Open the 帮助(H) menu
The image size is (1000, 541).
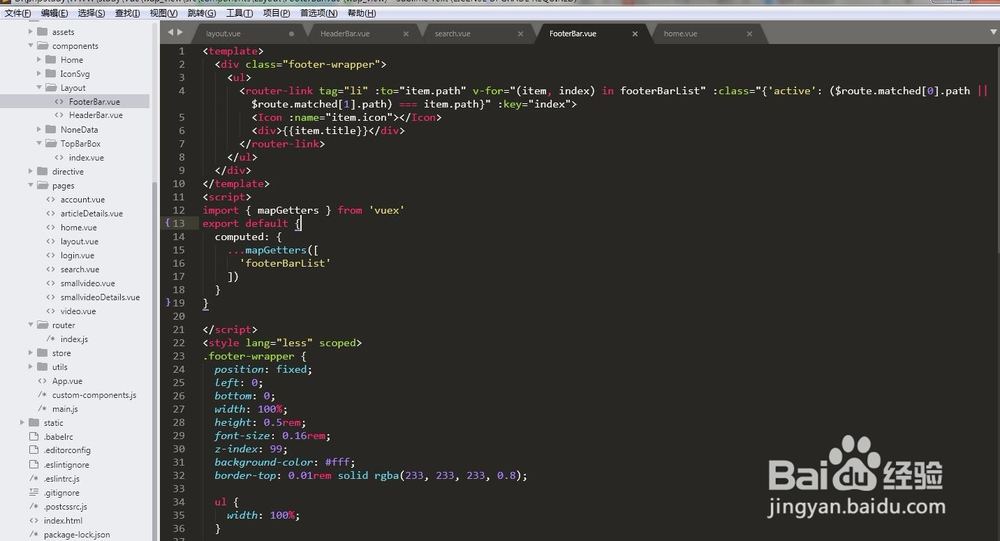pos(362,13)
